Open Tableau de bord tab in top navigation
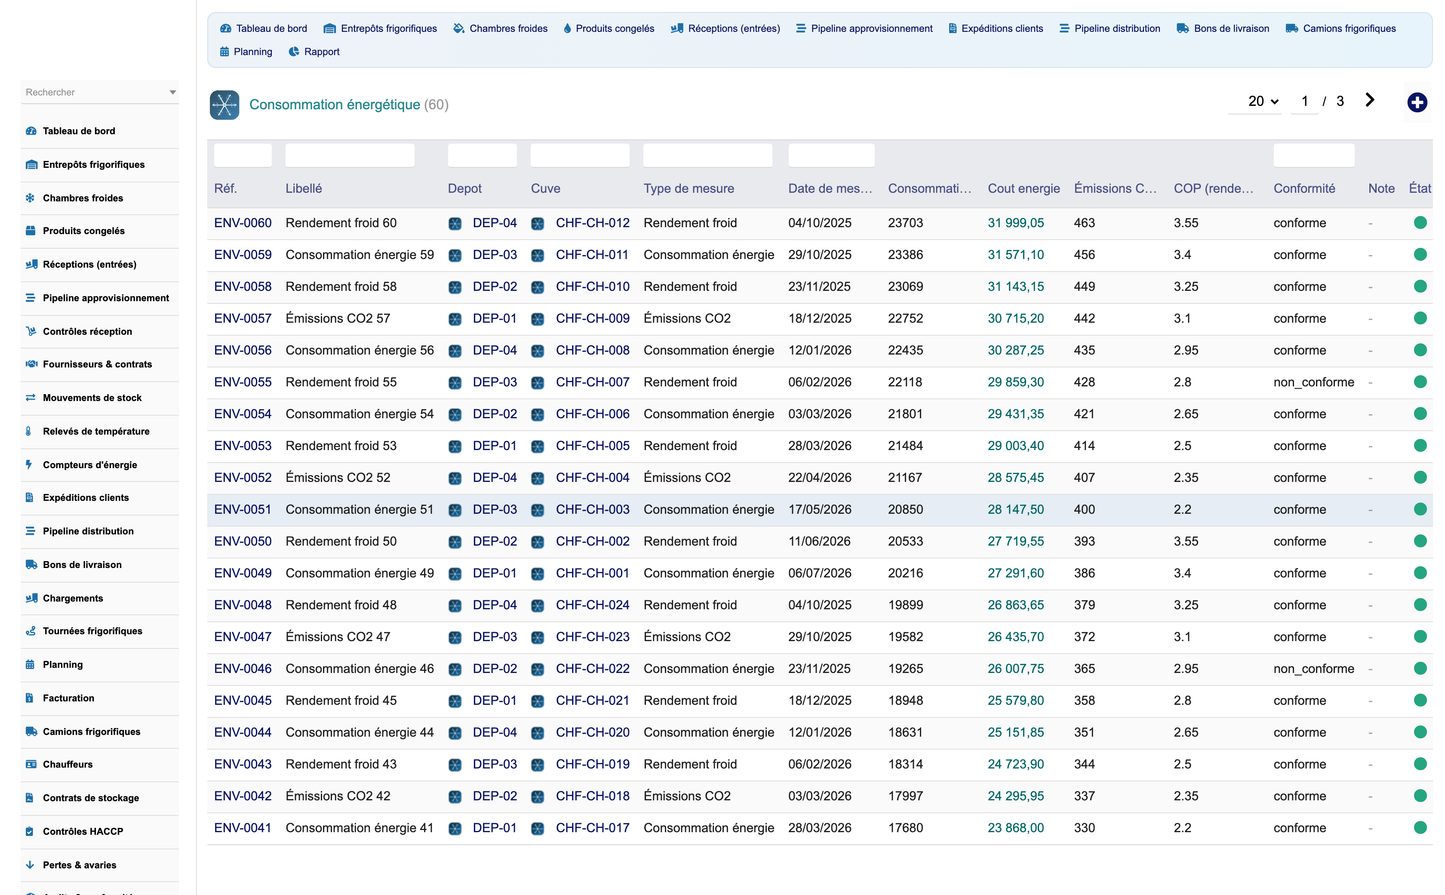Image resolution: width=1445 pixels, height=895 pixels. (263, 29)
